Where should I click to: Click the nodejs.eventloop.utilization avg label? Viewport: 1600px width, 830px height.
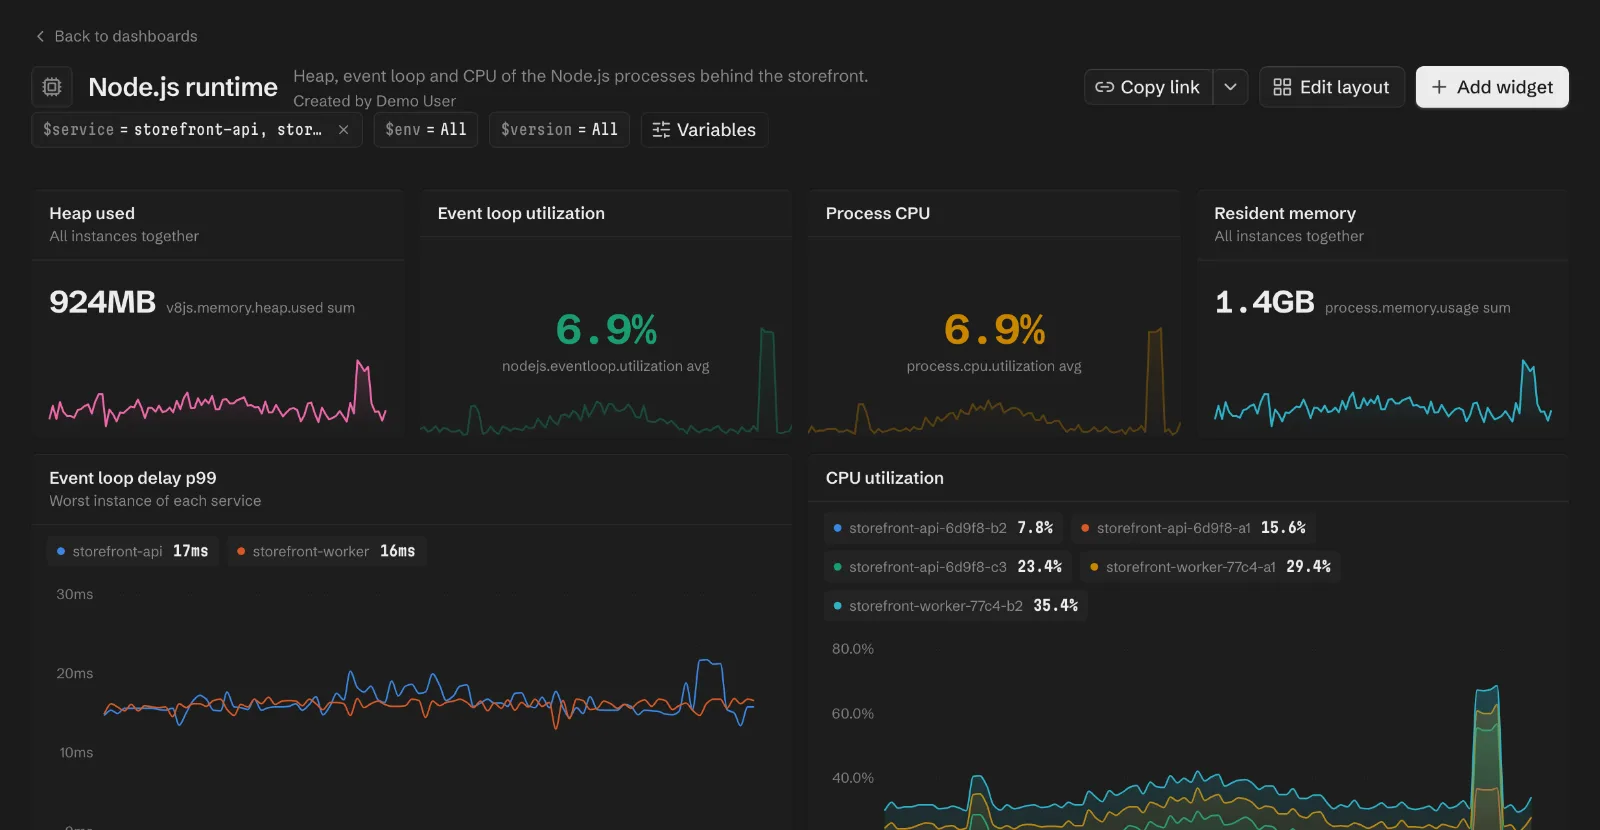point(606,366)
